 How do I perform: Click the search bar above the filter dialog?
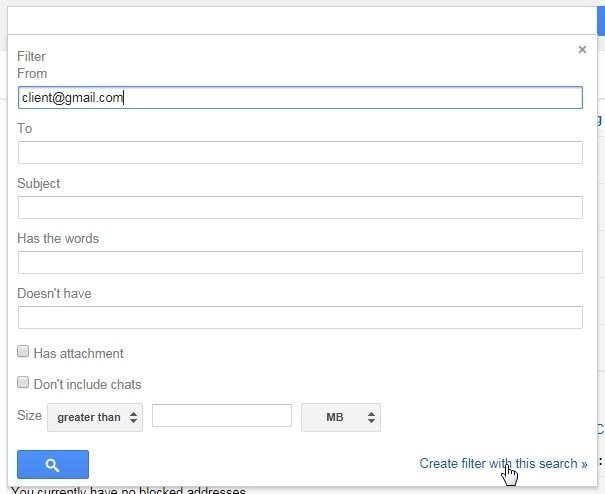coord(300,18)
